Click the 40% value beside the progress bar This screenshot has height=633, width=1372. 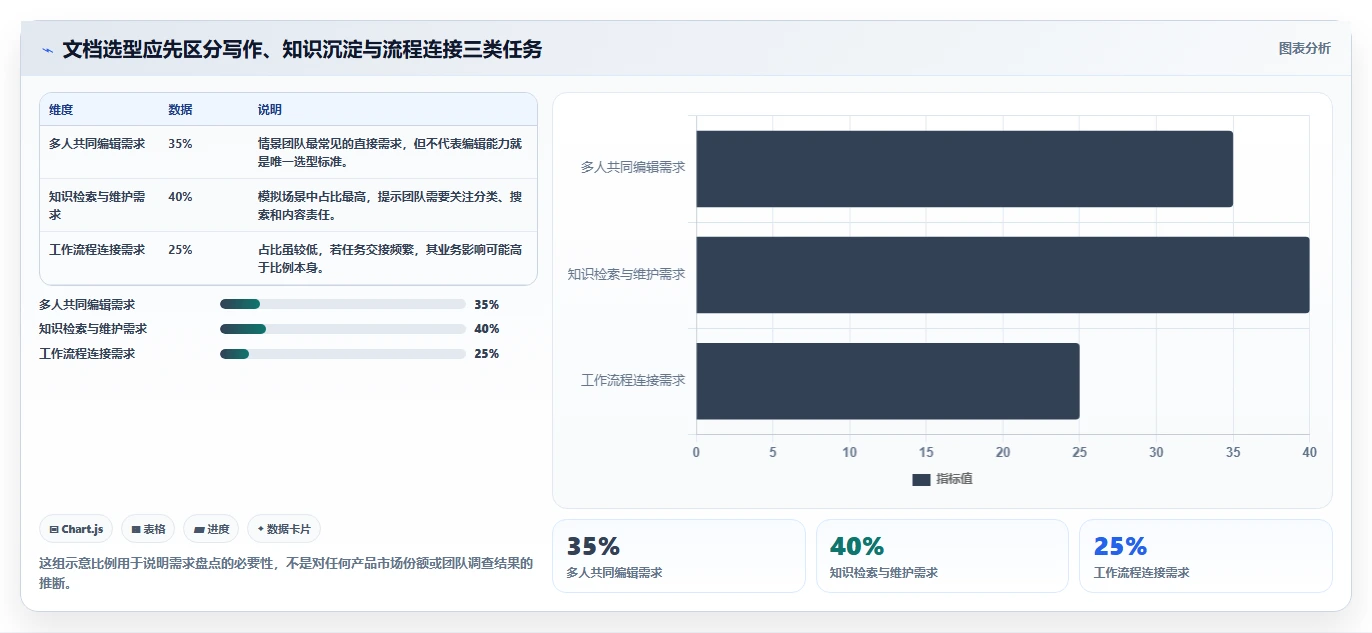click(x=487, y=329)
